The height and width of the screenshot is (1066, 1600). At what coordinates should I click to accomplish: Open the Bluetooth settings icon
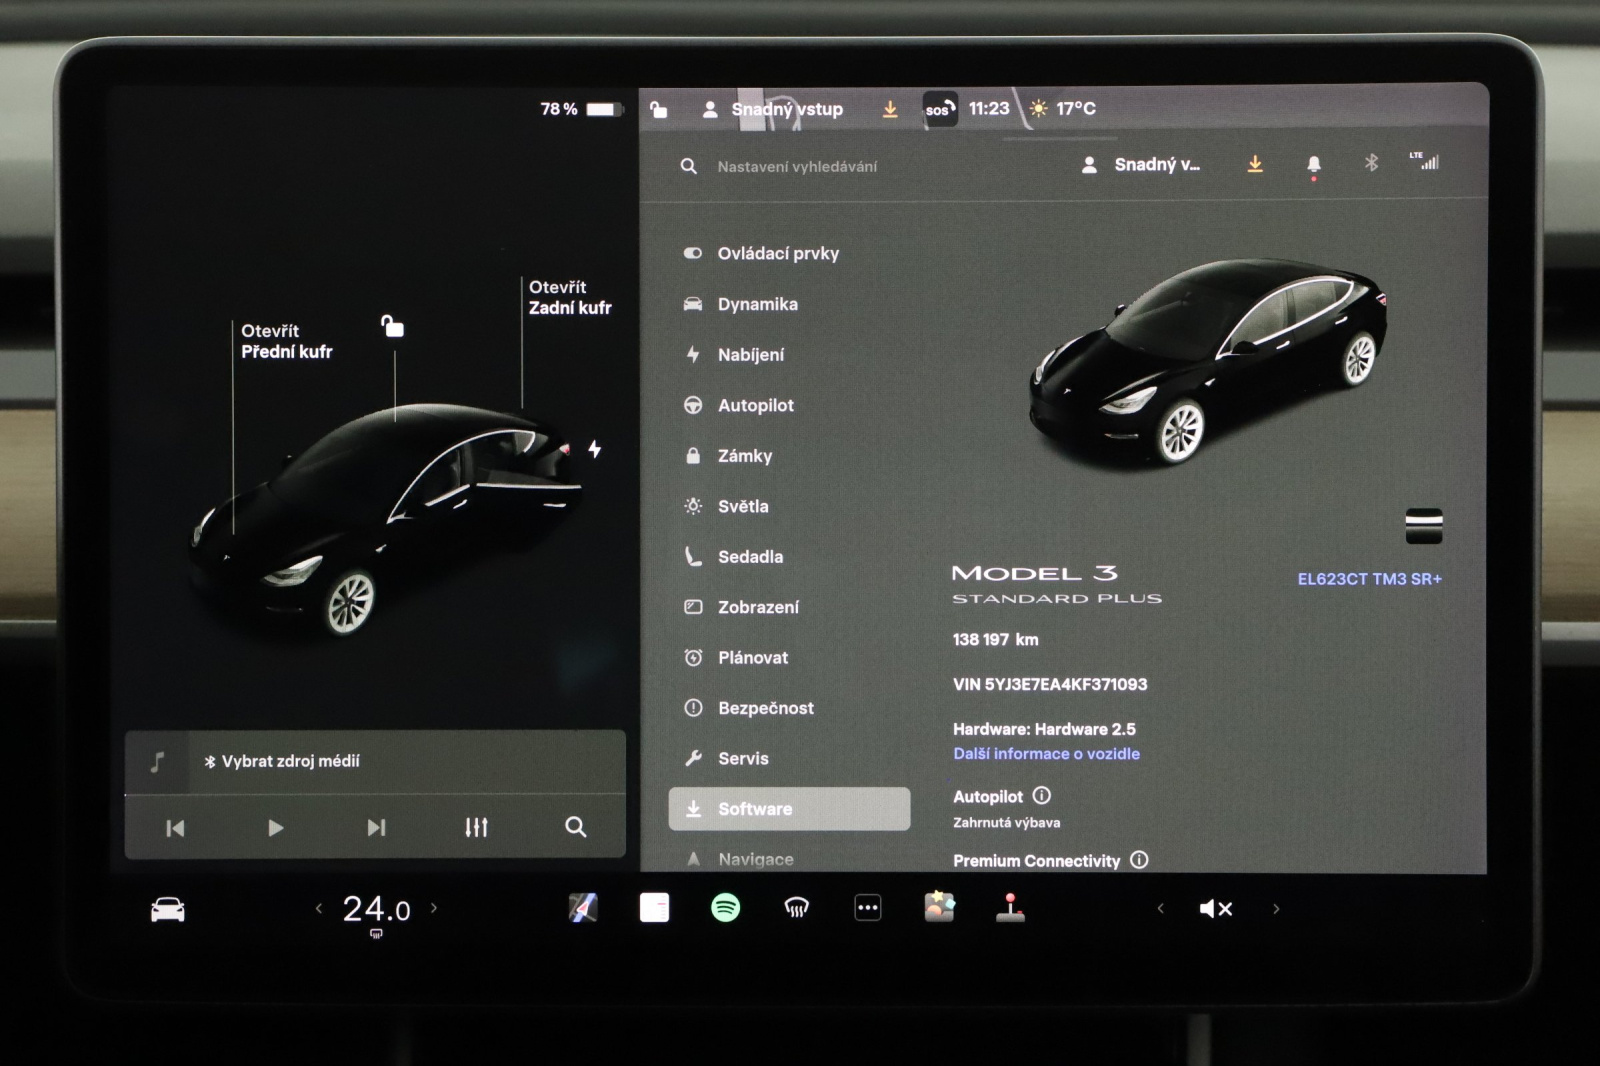pos(1371,163)
